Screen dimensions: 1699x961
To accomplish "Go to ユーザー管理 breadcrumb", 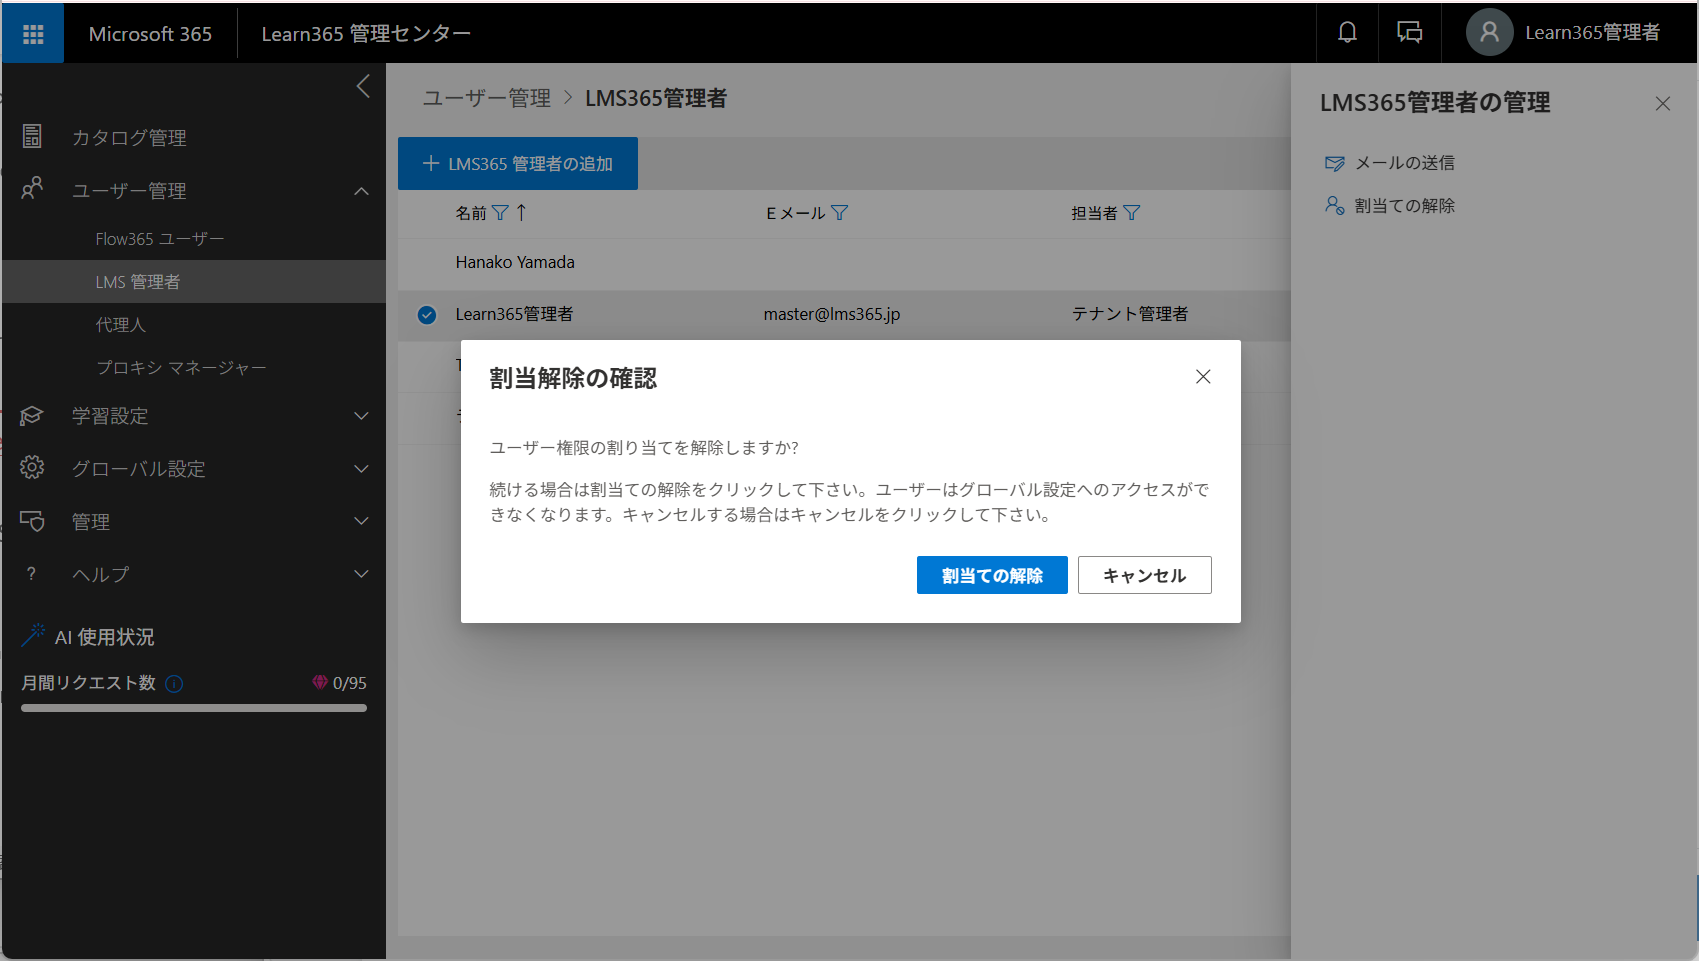I will tap(486, 98).
